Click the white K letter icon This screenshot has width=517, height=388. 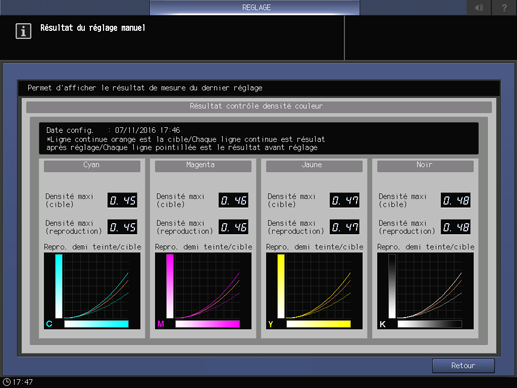(x=382, y=324)
